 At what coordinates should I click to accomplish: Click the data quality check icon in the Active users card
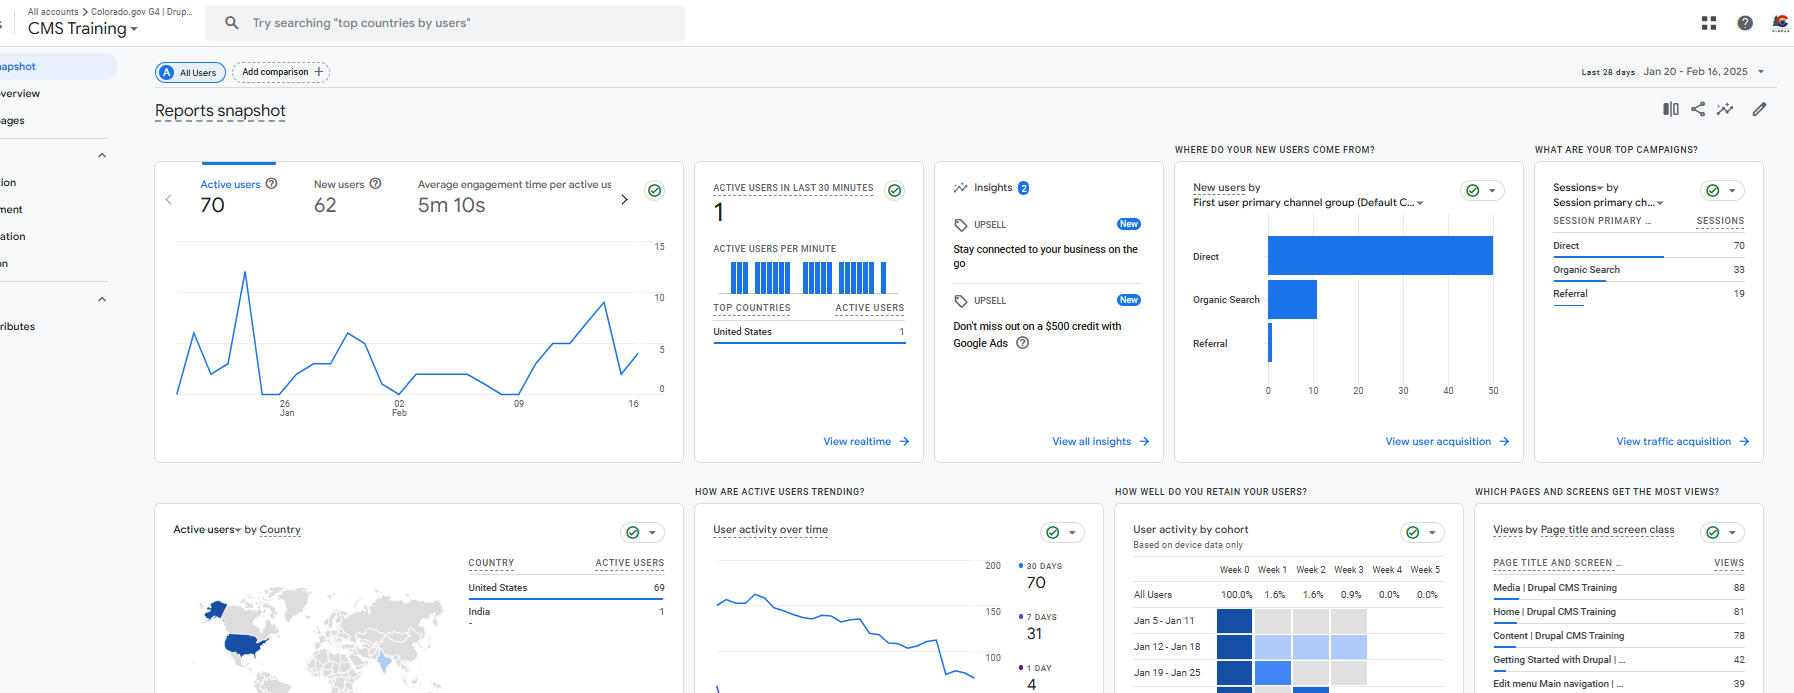click(x=654, y=190)
